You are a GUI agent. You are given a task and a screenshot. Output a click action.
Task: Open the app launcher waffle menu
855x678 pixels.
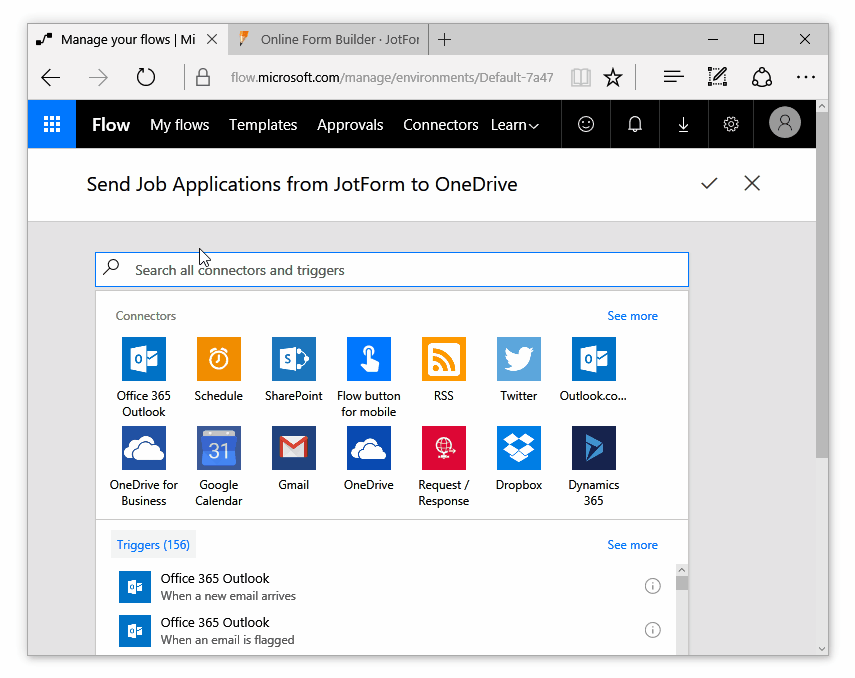click(x=52, y=125)
